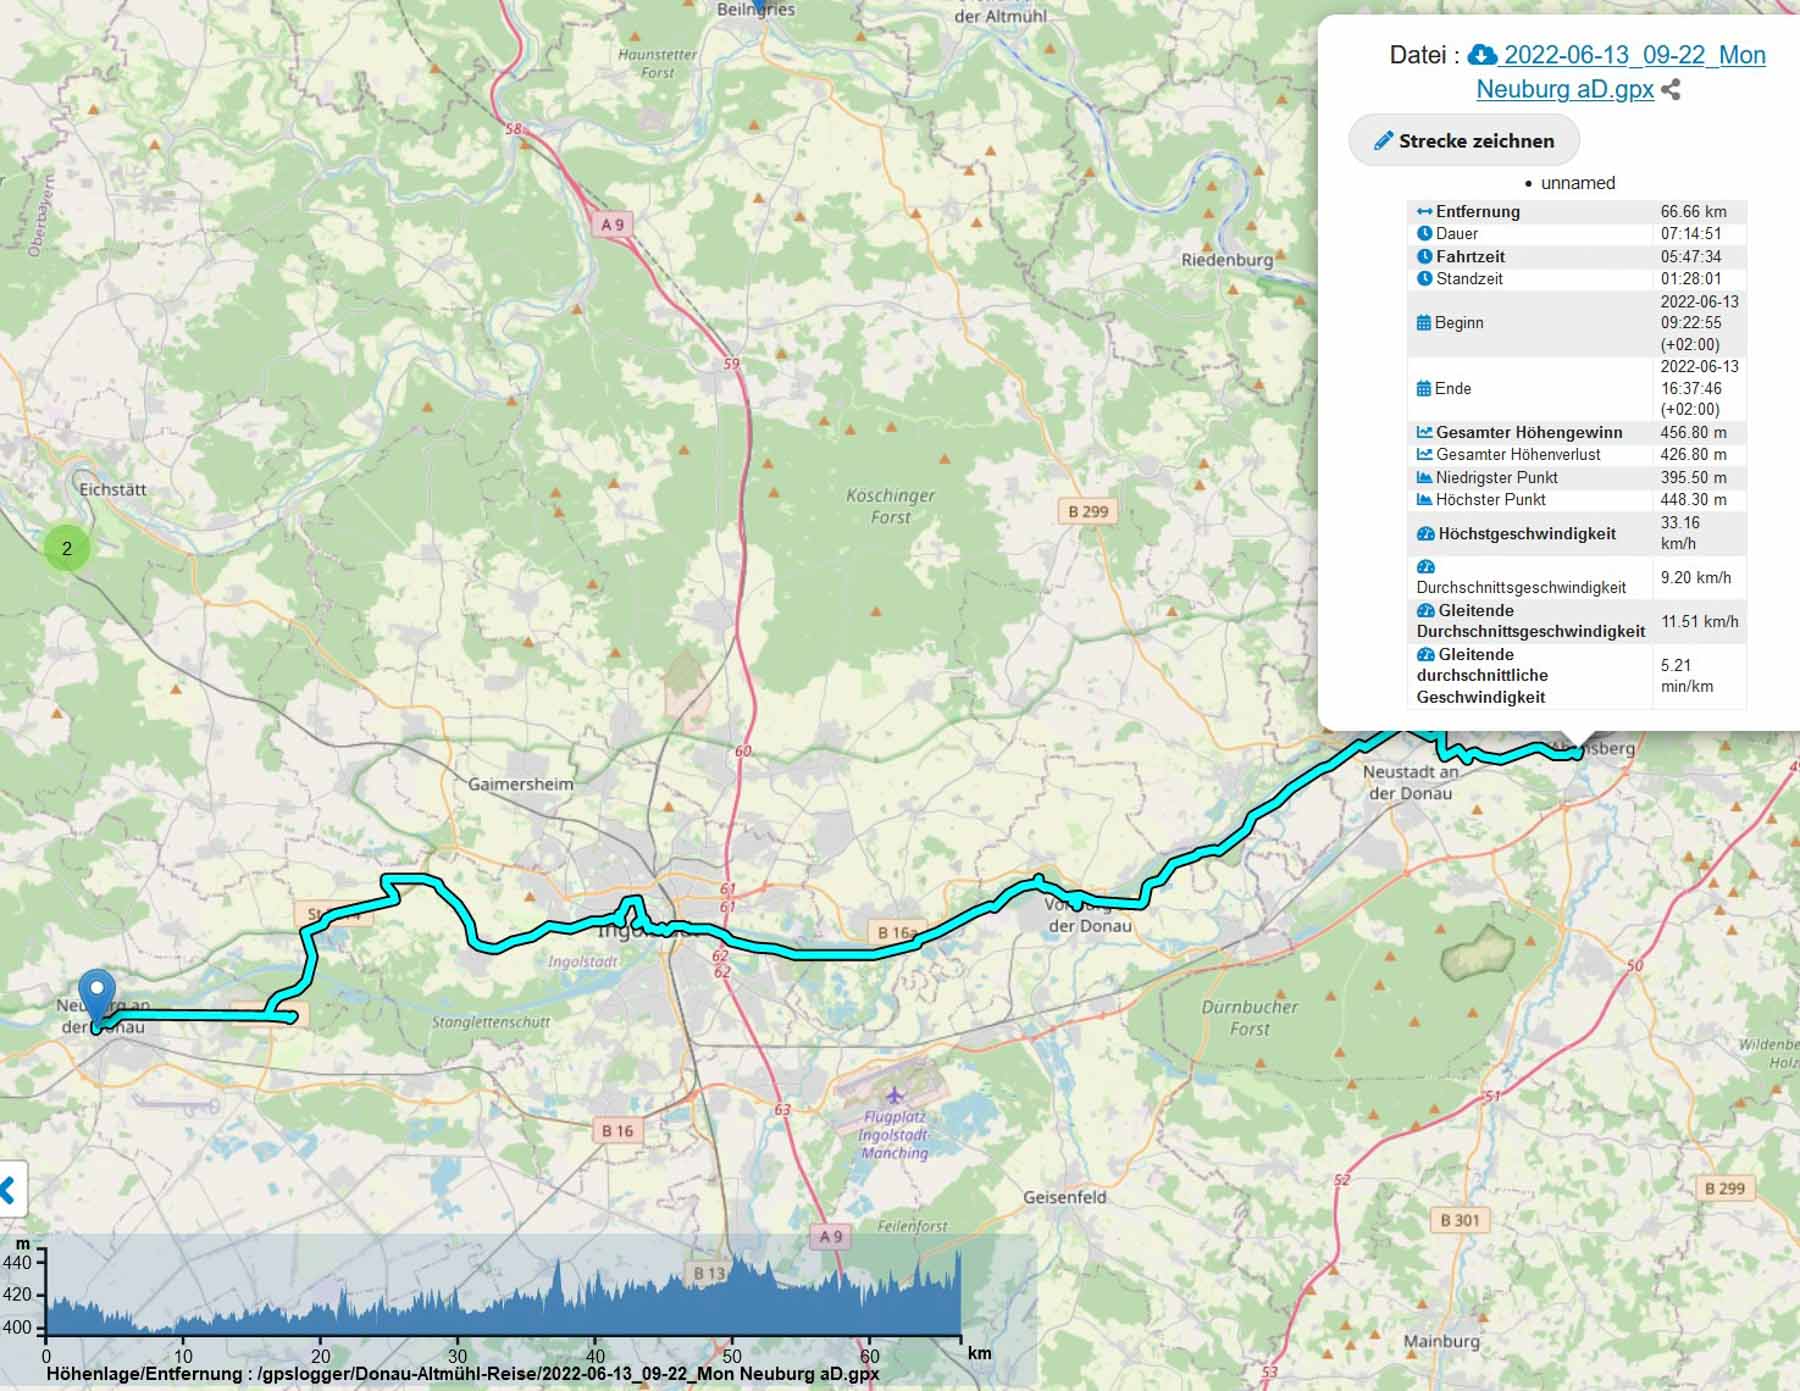Click the calendar icon next to Beginn
The height and width of the screenshot is (1391, 1800).
1424,323
